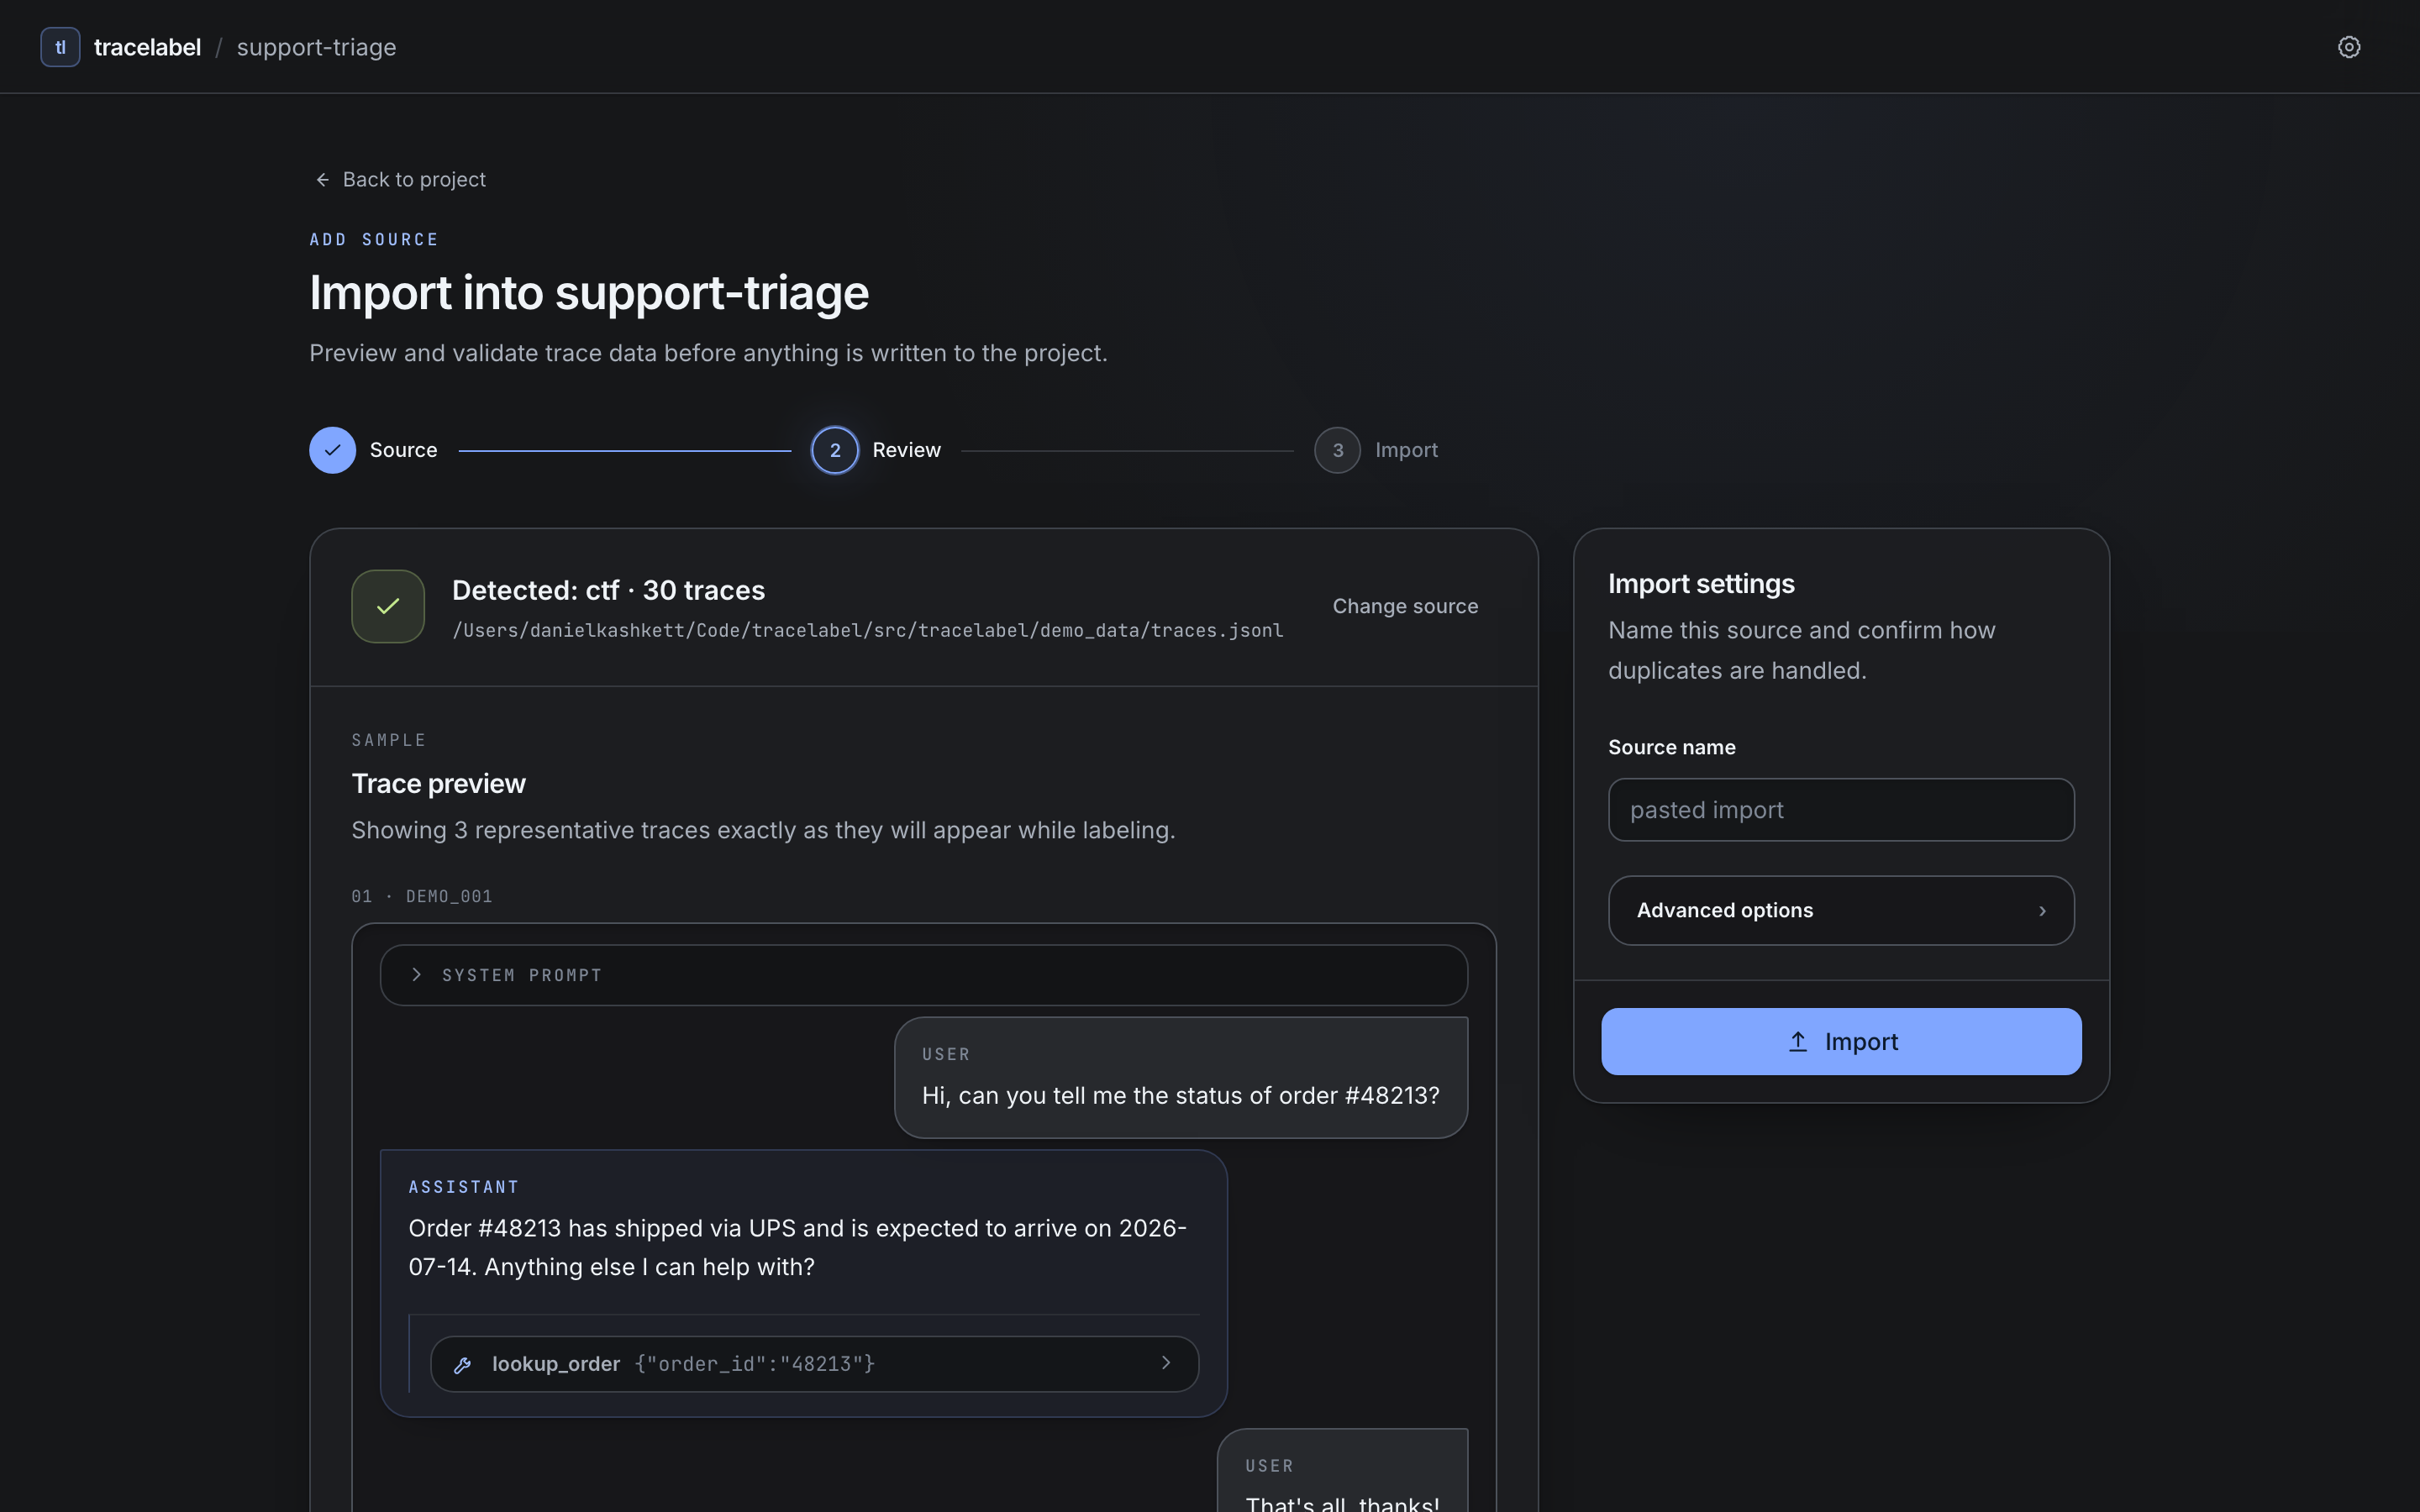Open the support-triage breadcrumb
The image size is (2420, 1512).
pyautogui.click(x=316, y=47)
